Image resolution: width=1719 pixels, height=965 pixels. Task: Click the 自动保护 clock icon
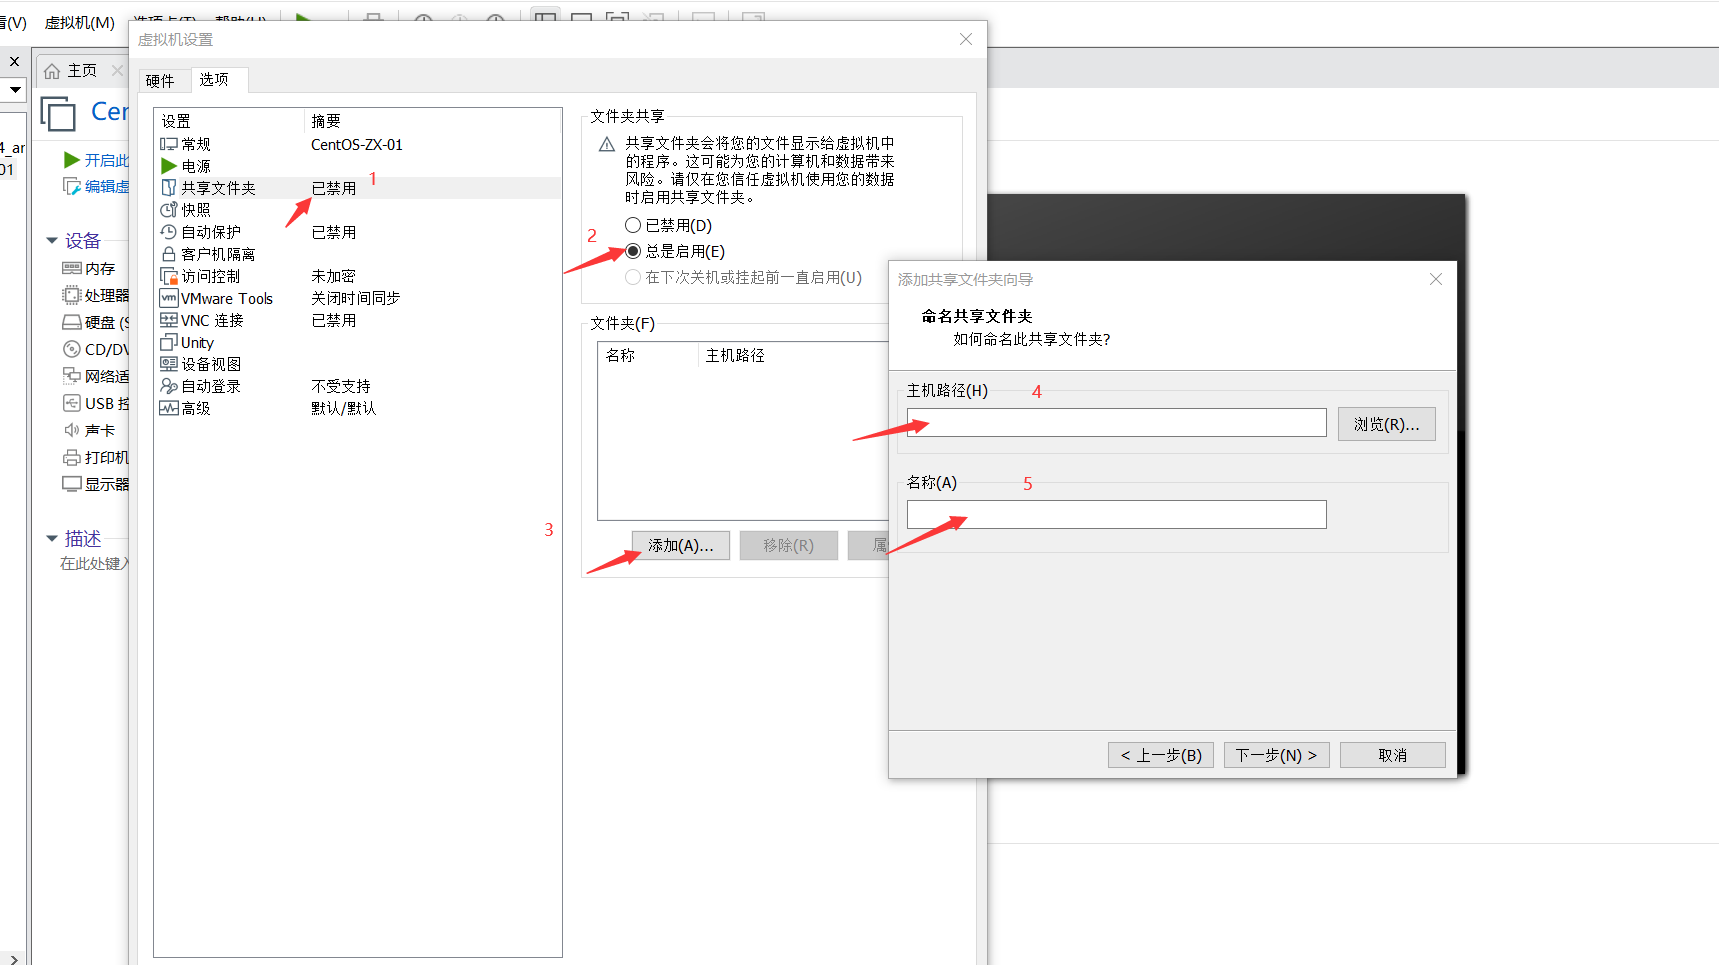169,232
